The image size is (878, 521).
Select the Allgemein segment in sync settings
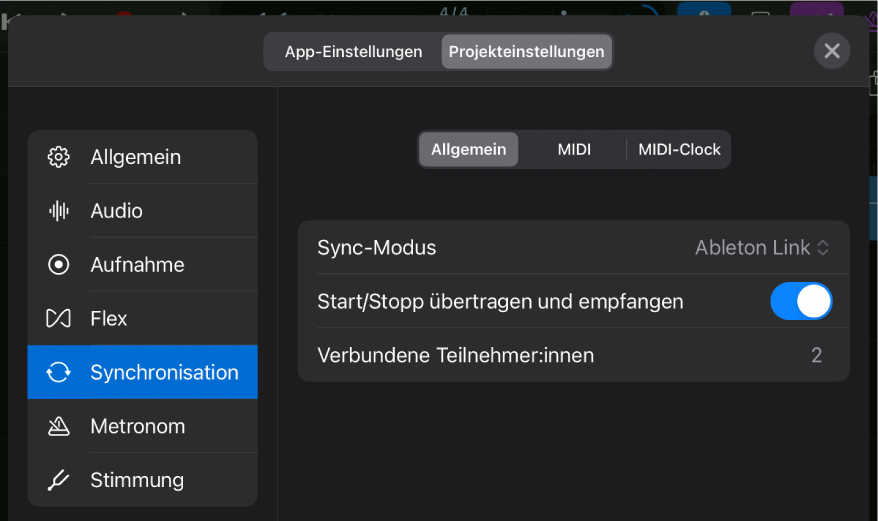[x=468, y=150]
